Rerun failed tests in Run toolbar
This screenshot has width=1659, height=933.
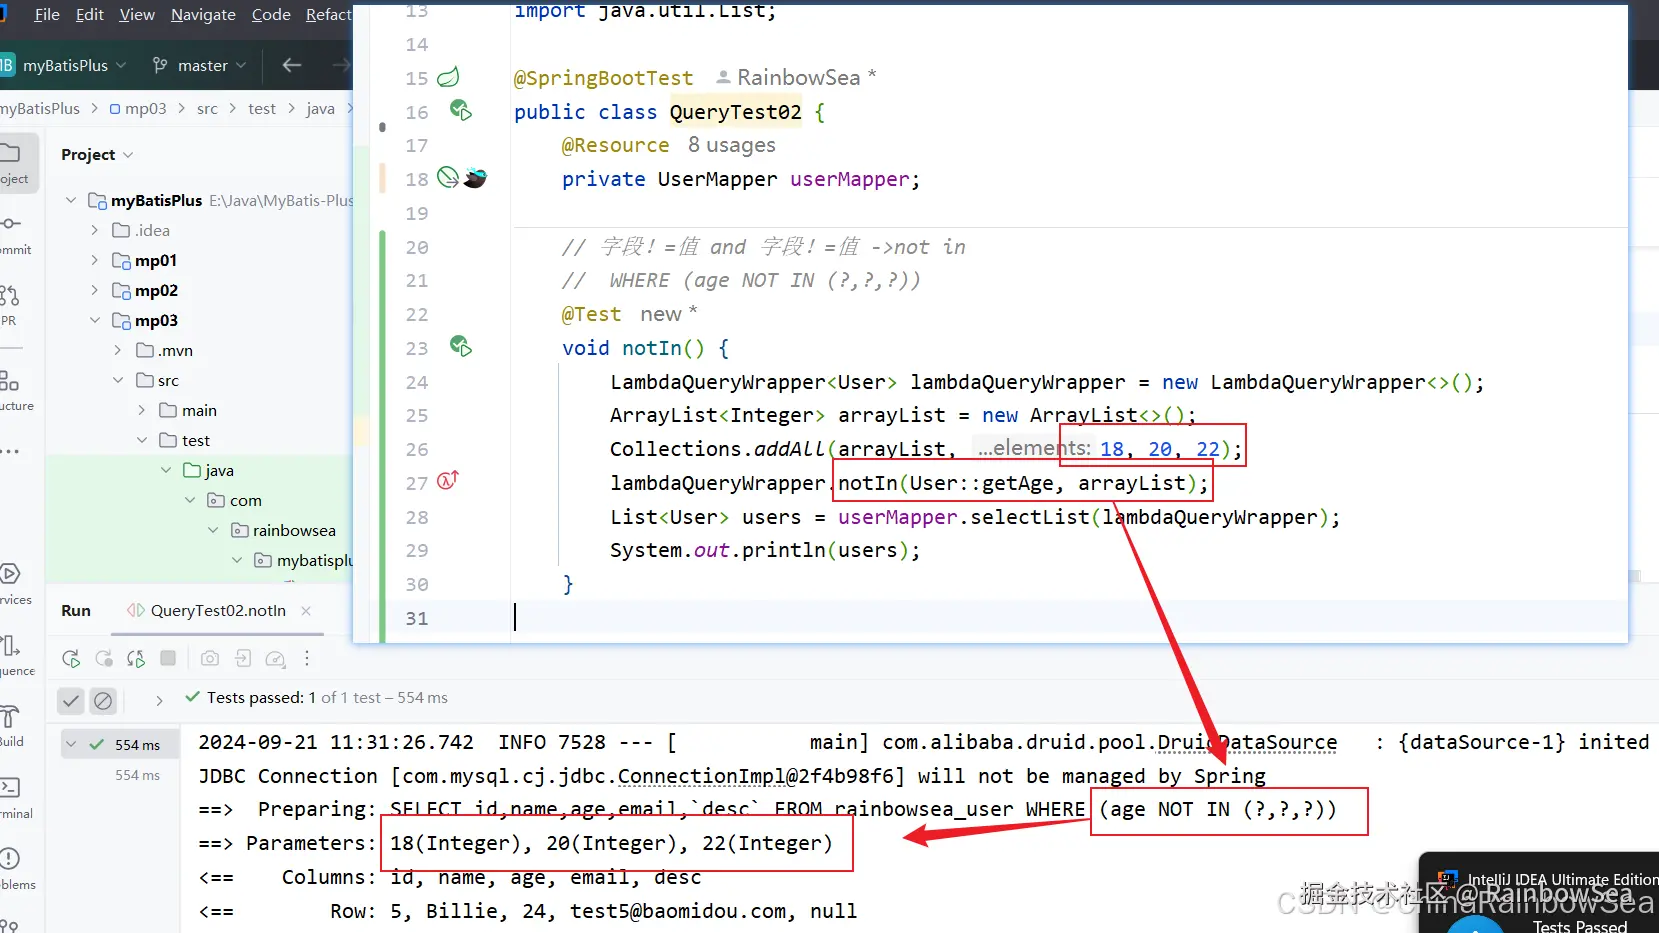104,659
